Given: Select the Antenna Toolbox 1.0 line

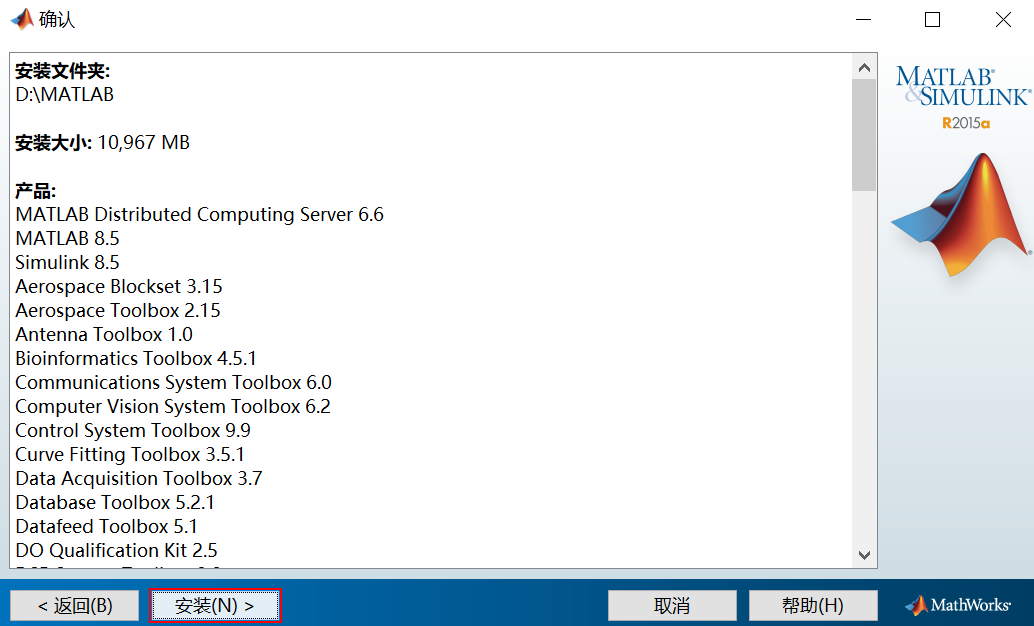Looking at the screenshot, I should pyautogui.click(x=104, y=334).
